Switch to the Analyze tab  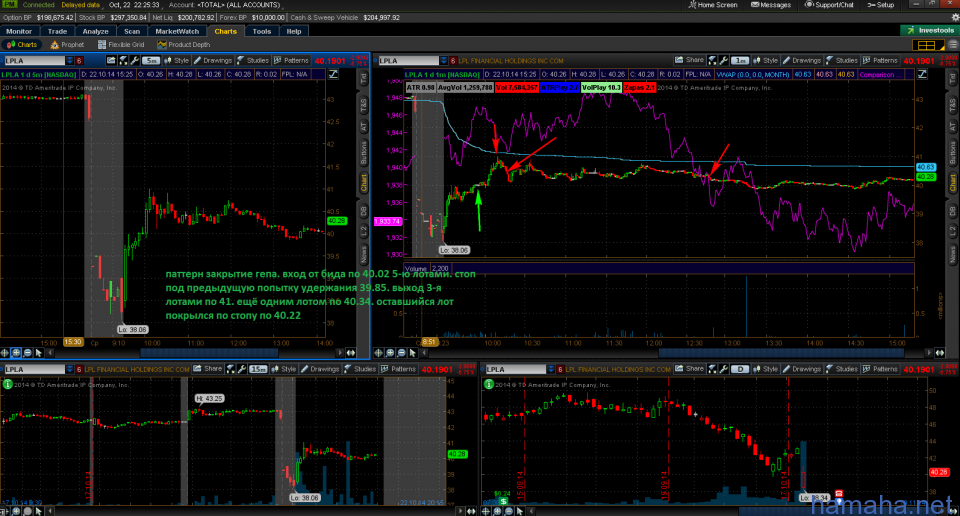point(95,31)
